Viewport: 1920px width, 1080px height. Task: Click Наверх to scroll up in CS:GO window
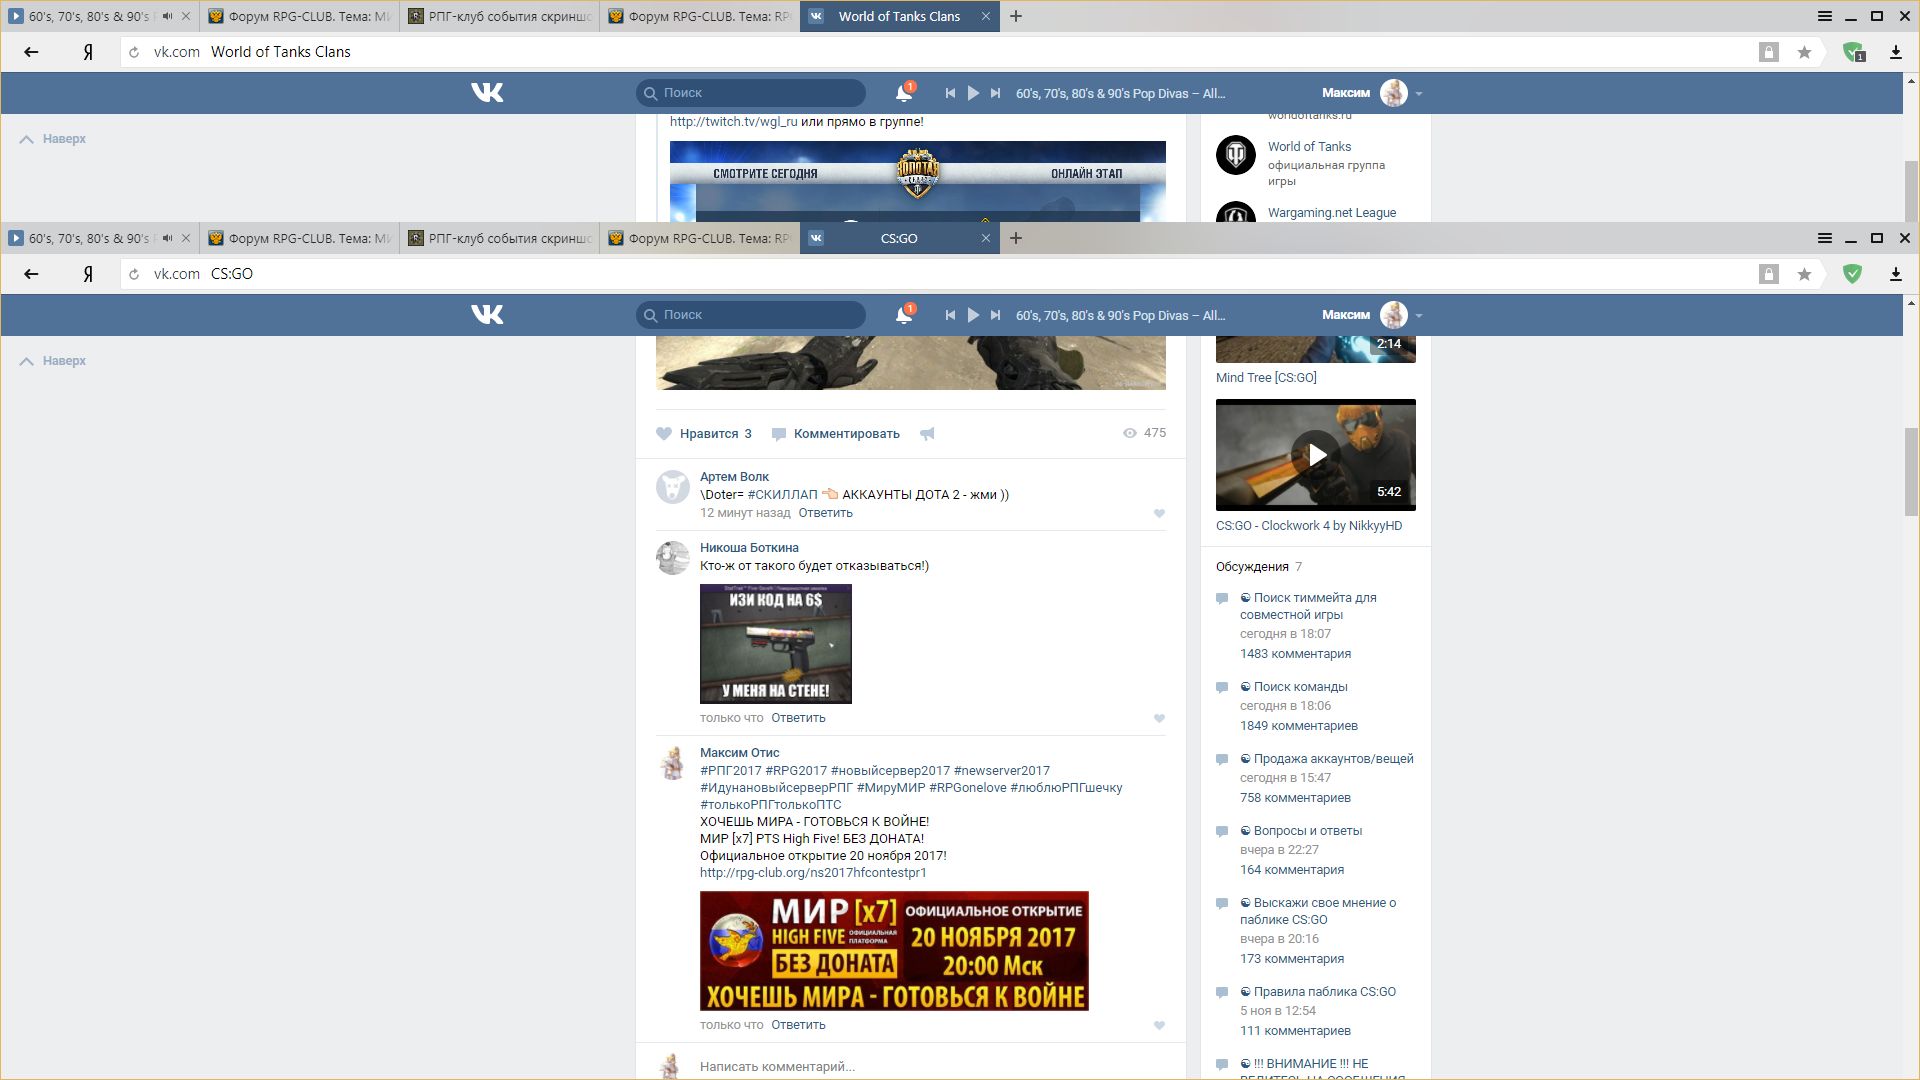(53, 361)
